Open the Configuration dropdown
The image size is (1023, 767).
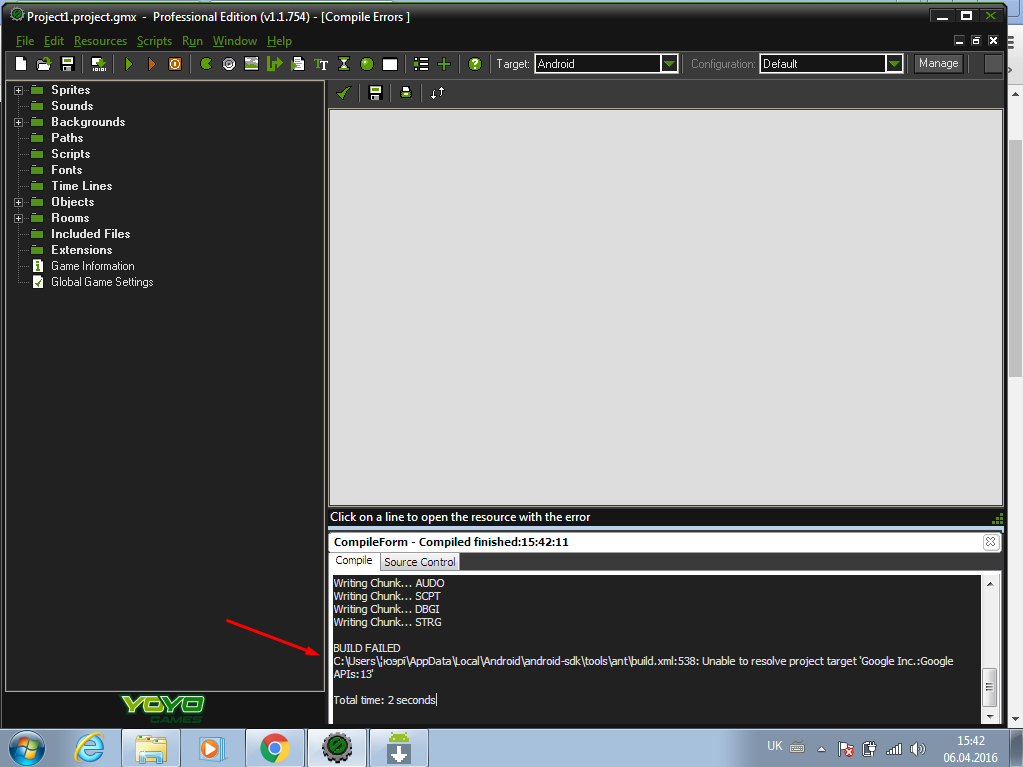(x=894, y=64)
